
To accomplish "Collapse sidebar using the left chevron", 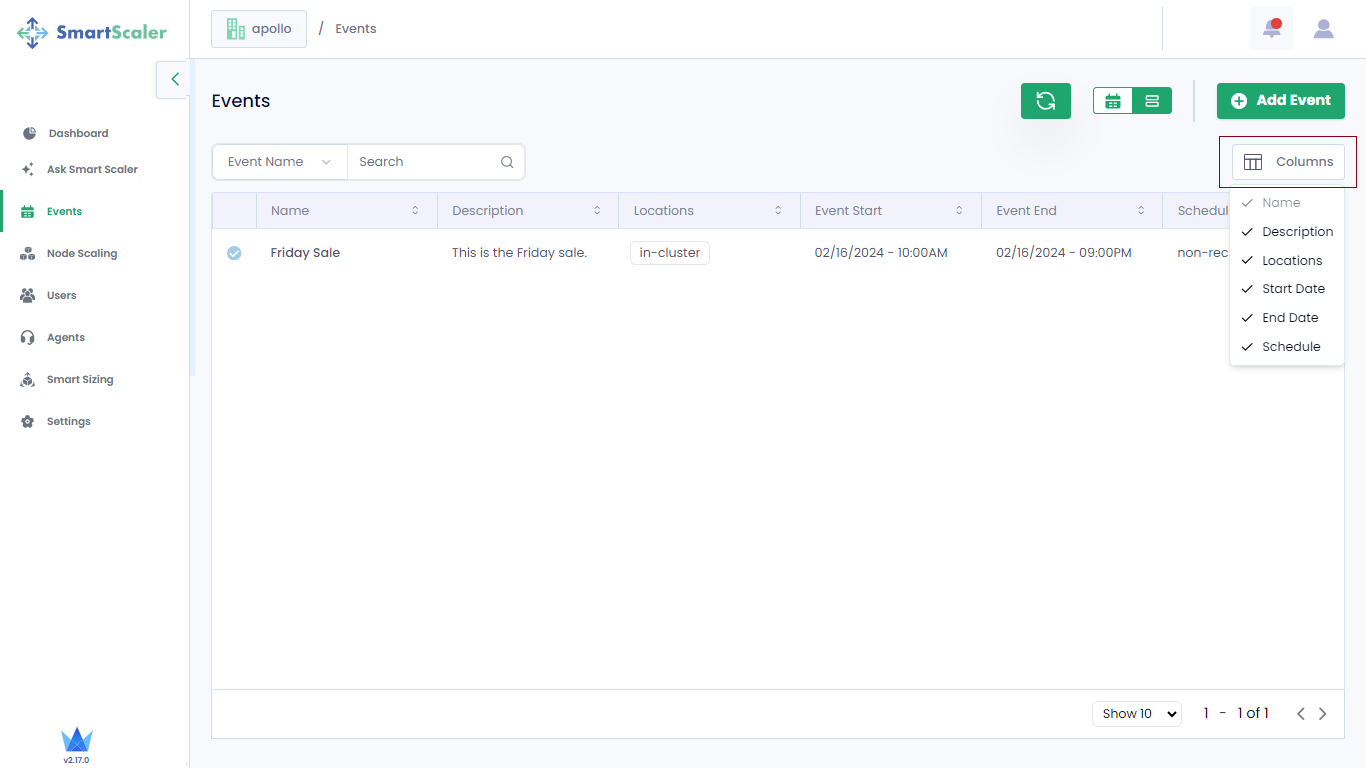I will coord(174,80).
